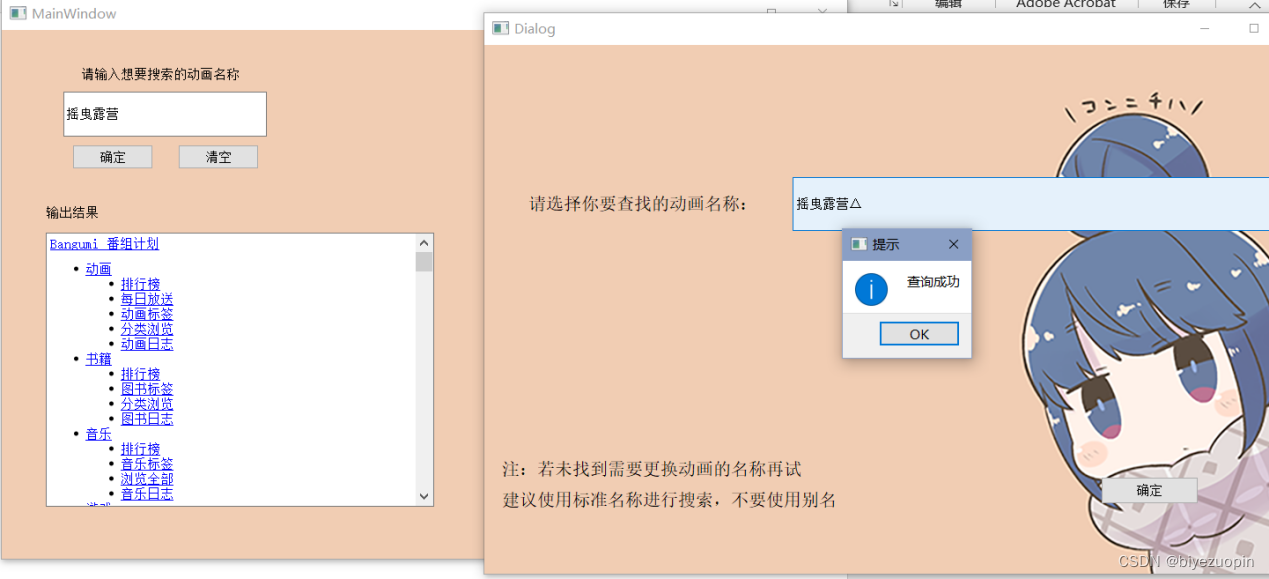Open the 动画日志 link

pos(147,344)
